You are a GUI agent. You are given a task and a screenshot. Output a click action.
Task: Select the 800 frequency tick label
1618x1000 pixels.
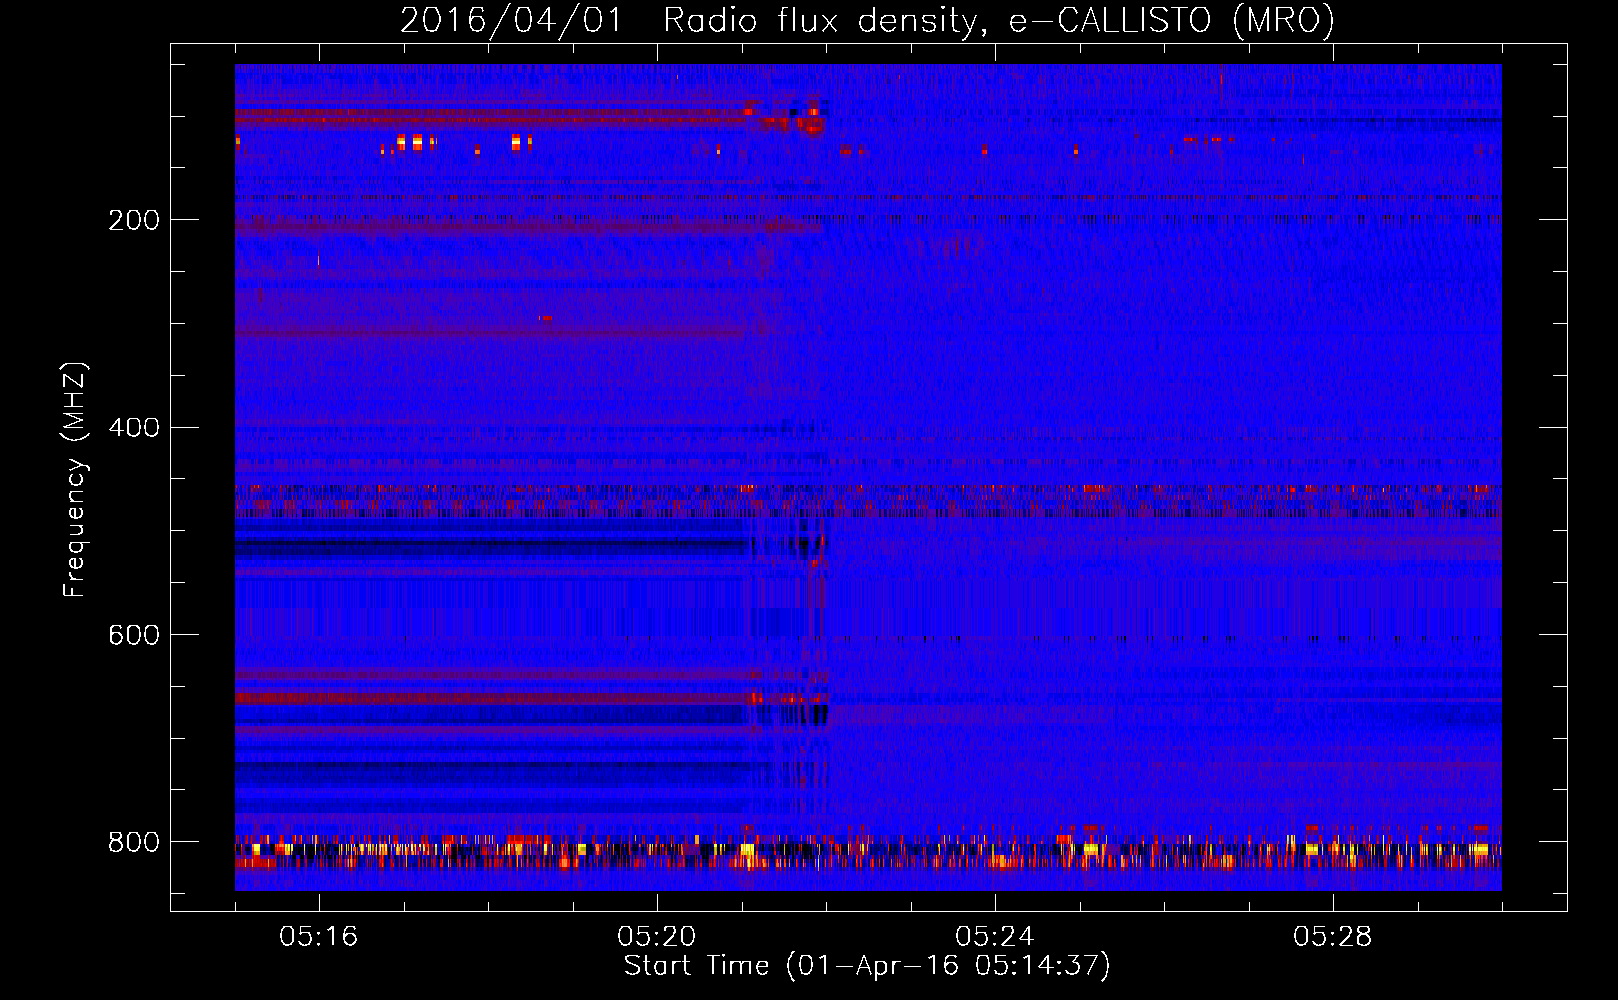(x=134, y=842)
